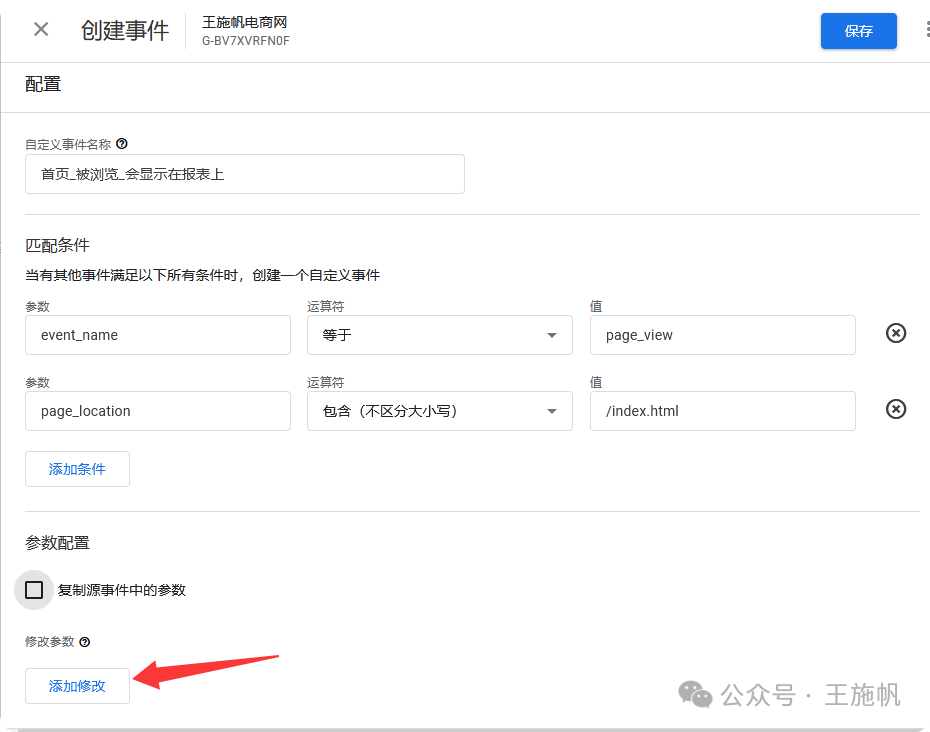The image size is (930, 732).
Task: Select measurement ID G-BV7XVRFN0F
Action: (x=246, y=41)
